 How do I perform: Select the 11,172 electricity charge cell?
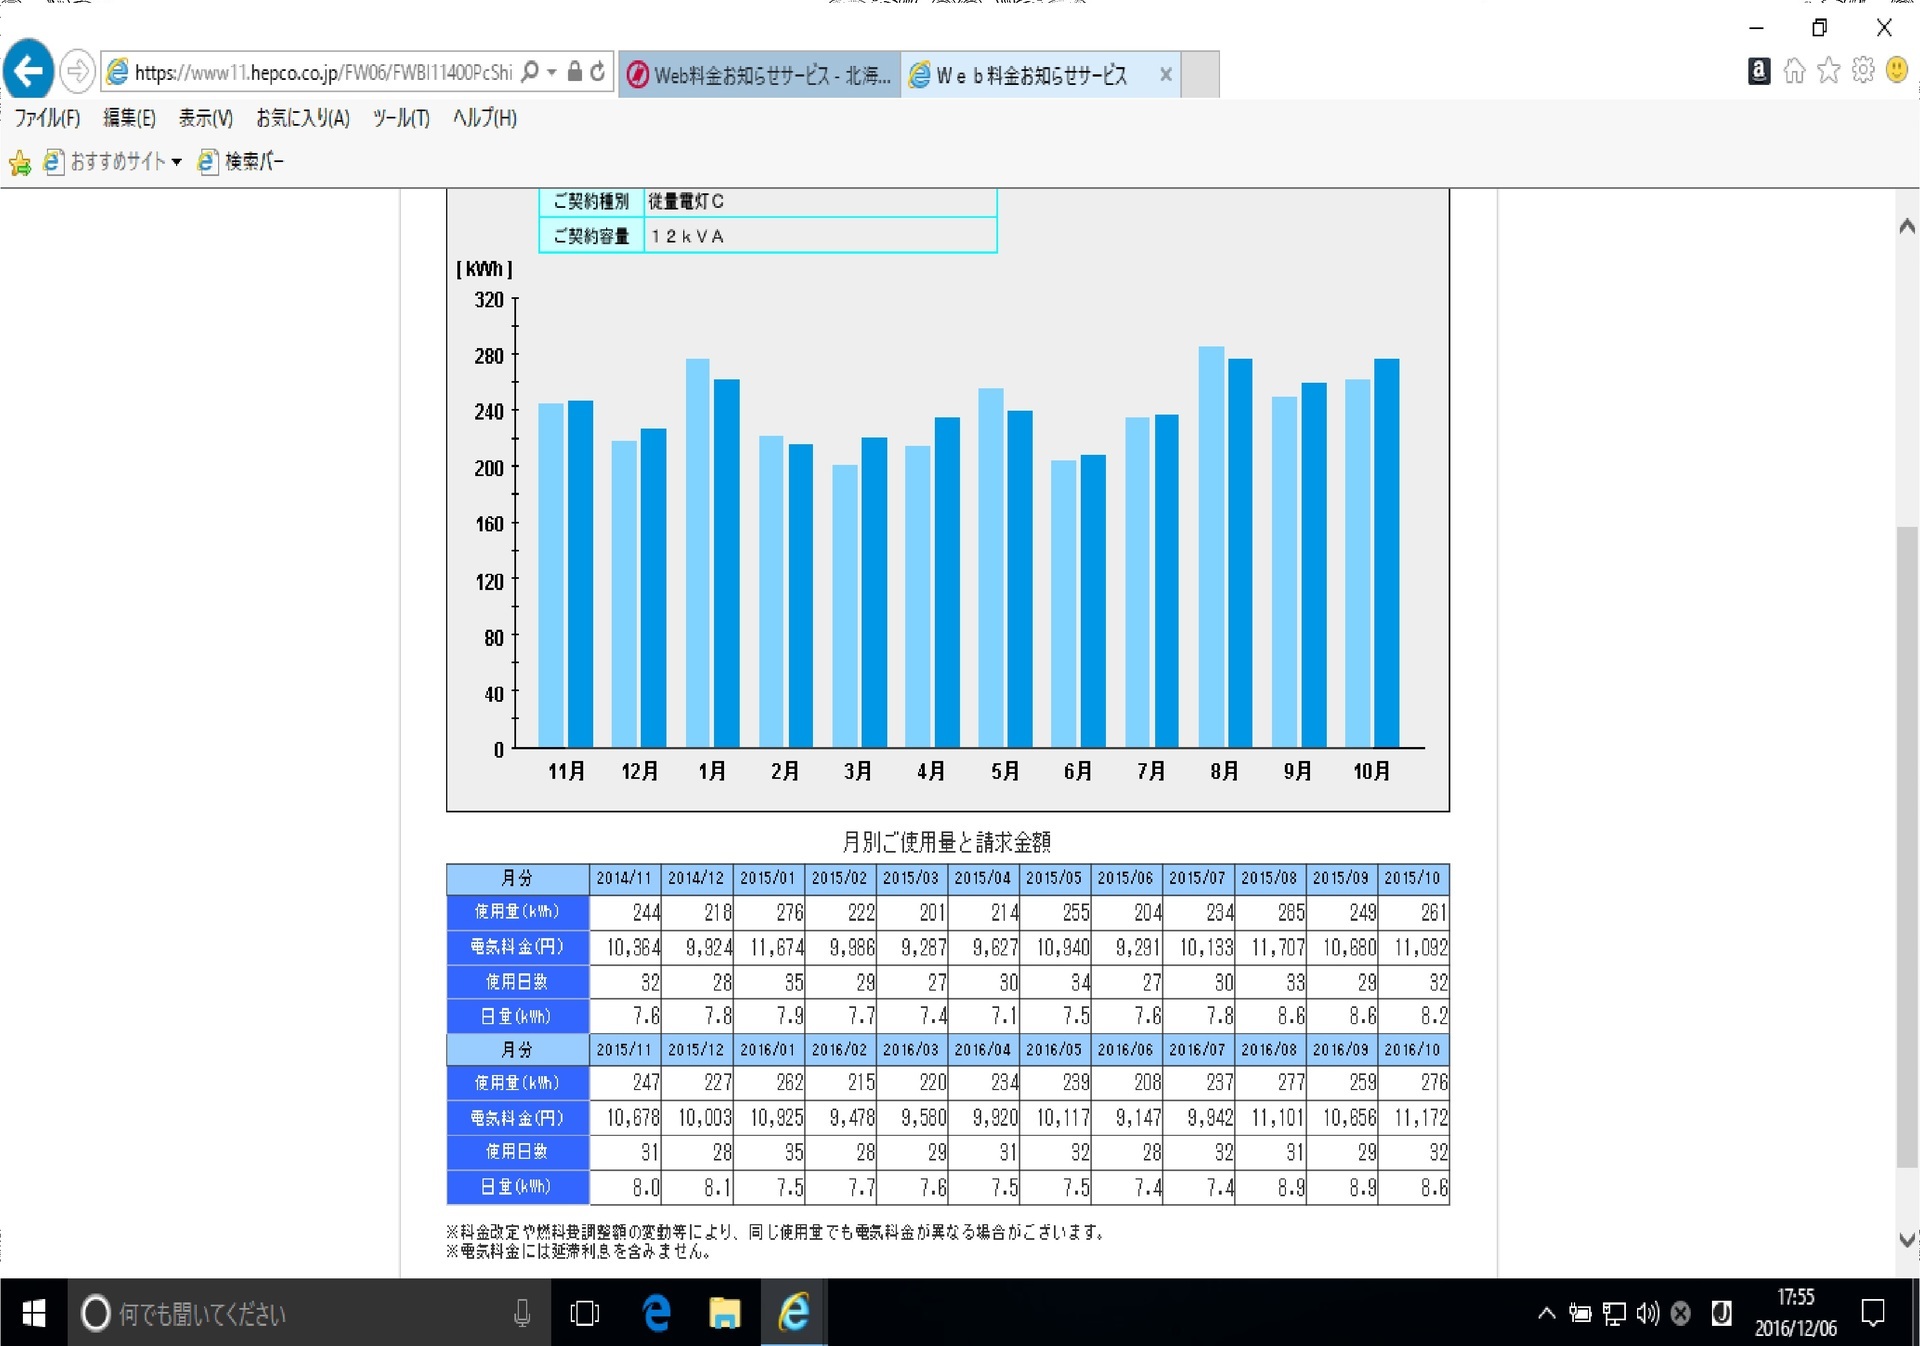pyautogui.click(x=1413, y=1117)
